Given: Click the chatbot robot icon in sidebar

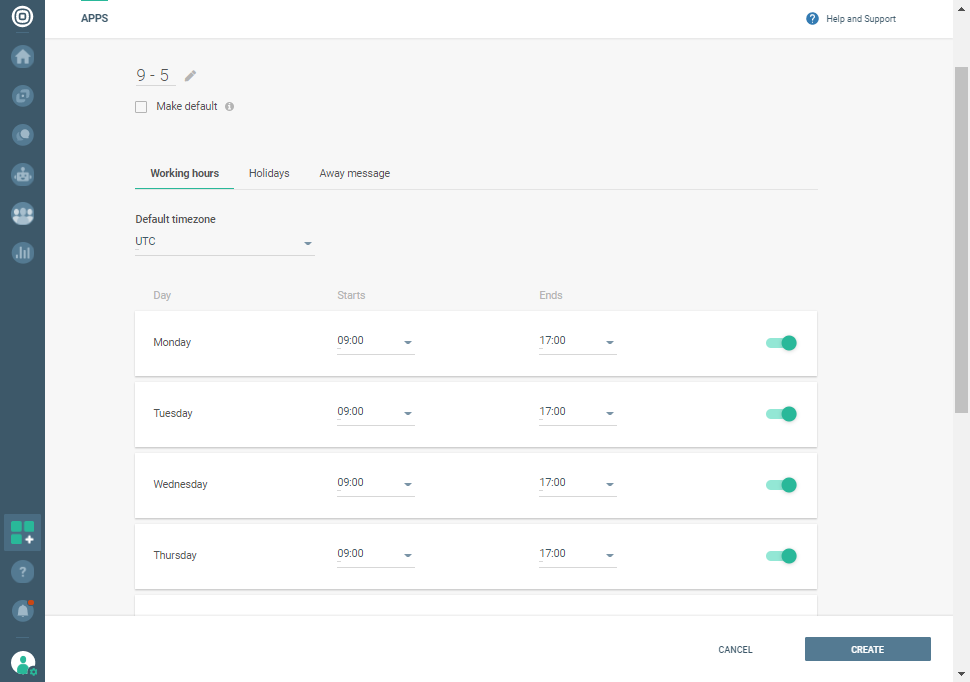Looking at the screenshot, I should coord(22,174).
